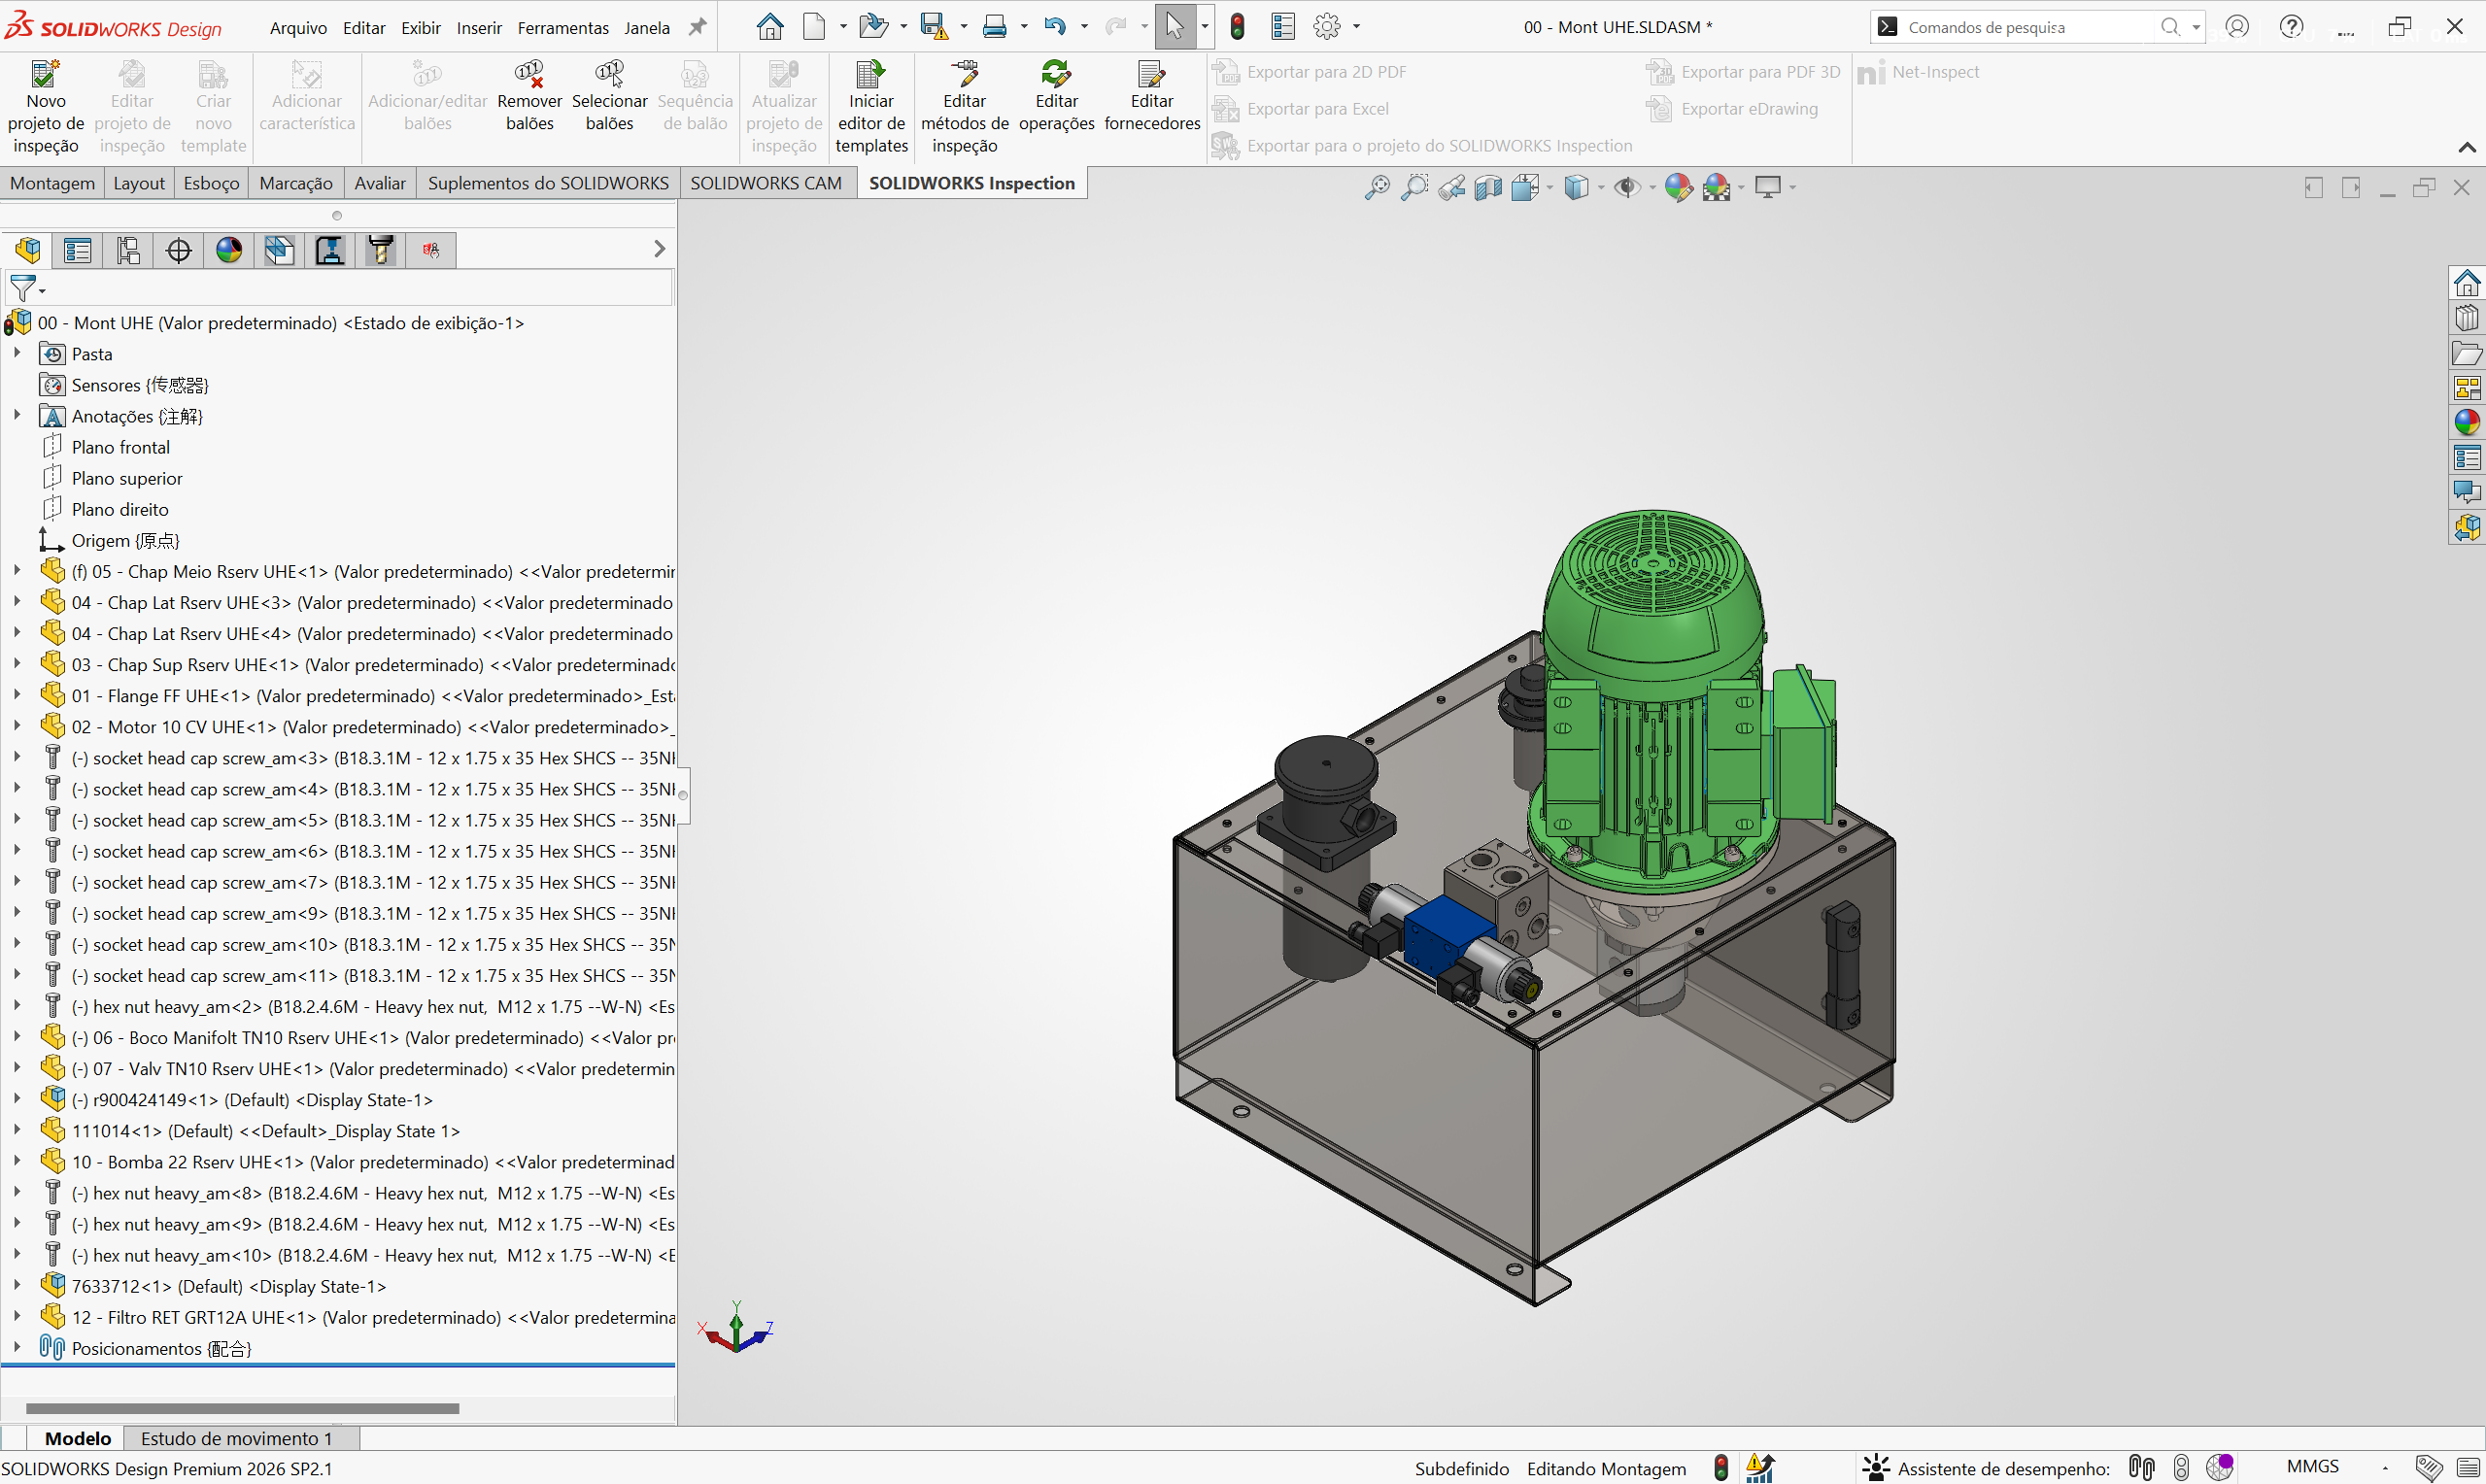Viewport: 2486px width, 1484px height.
Task: Expand the Pasta folder in the tree
Action: (x=17, y=353)
